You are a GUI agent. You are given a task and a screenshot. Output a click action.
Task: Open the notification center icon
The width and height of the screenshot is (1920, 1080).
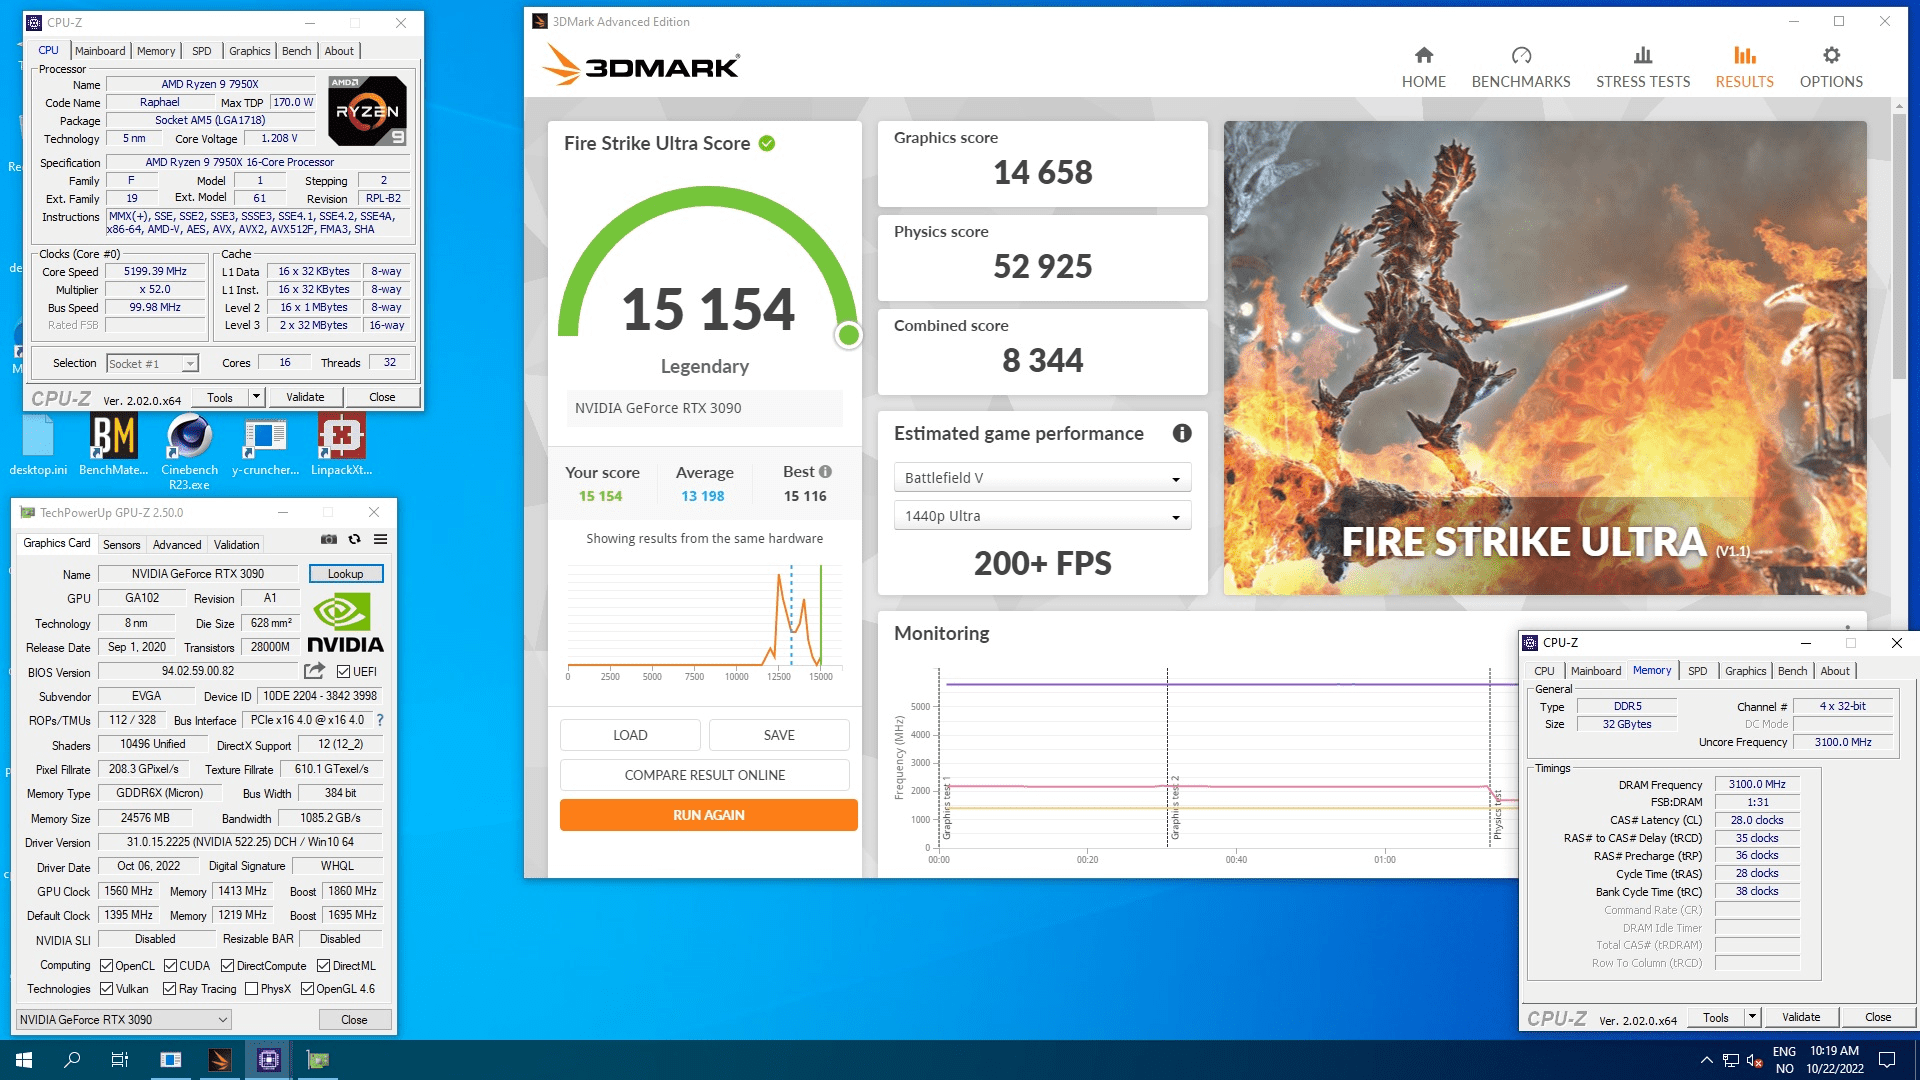pos(1887,1060)
